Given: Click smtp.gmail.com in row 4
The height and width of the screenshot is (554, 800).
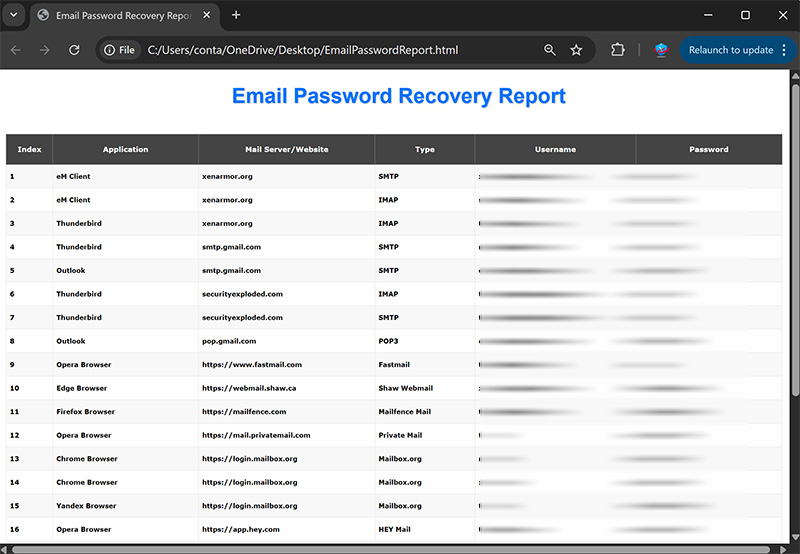Looking at the screenshot, I should [232, 247].
